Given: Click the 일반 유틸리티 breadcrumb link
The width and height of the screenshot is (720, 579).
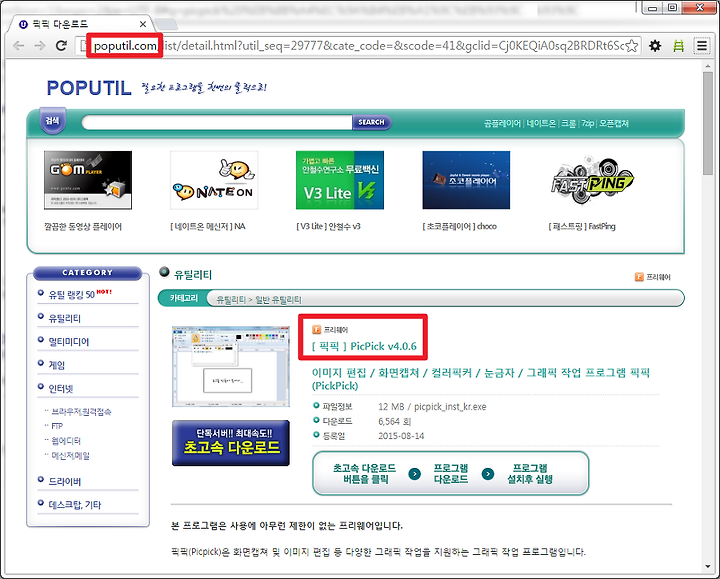Looking at the screenshot, I should 278,300.
